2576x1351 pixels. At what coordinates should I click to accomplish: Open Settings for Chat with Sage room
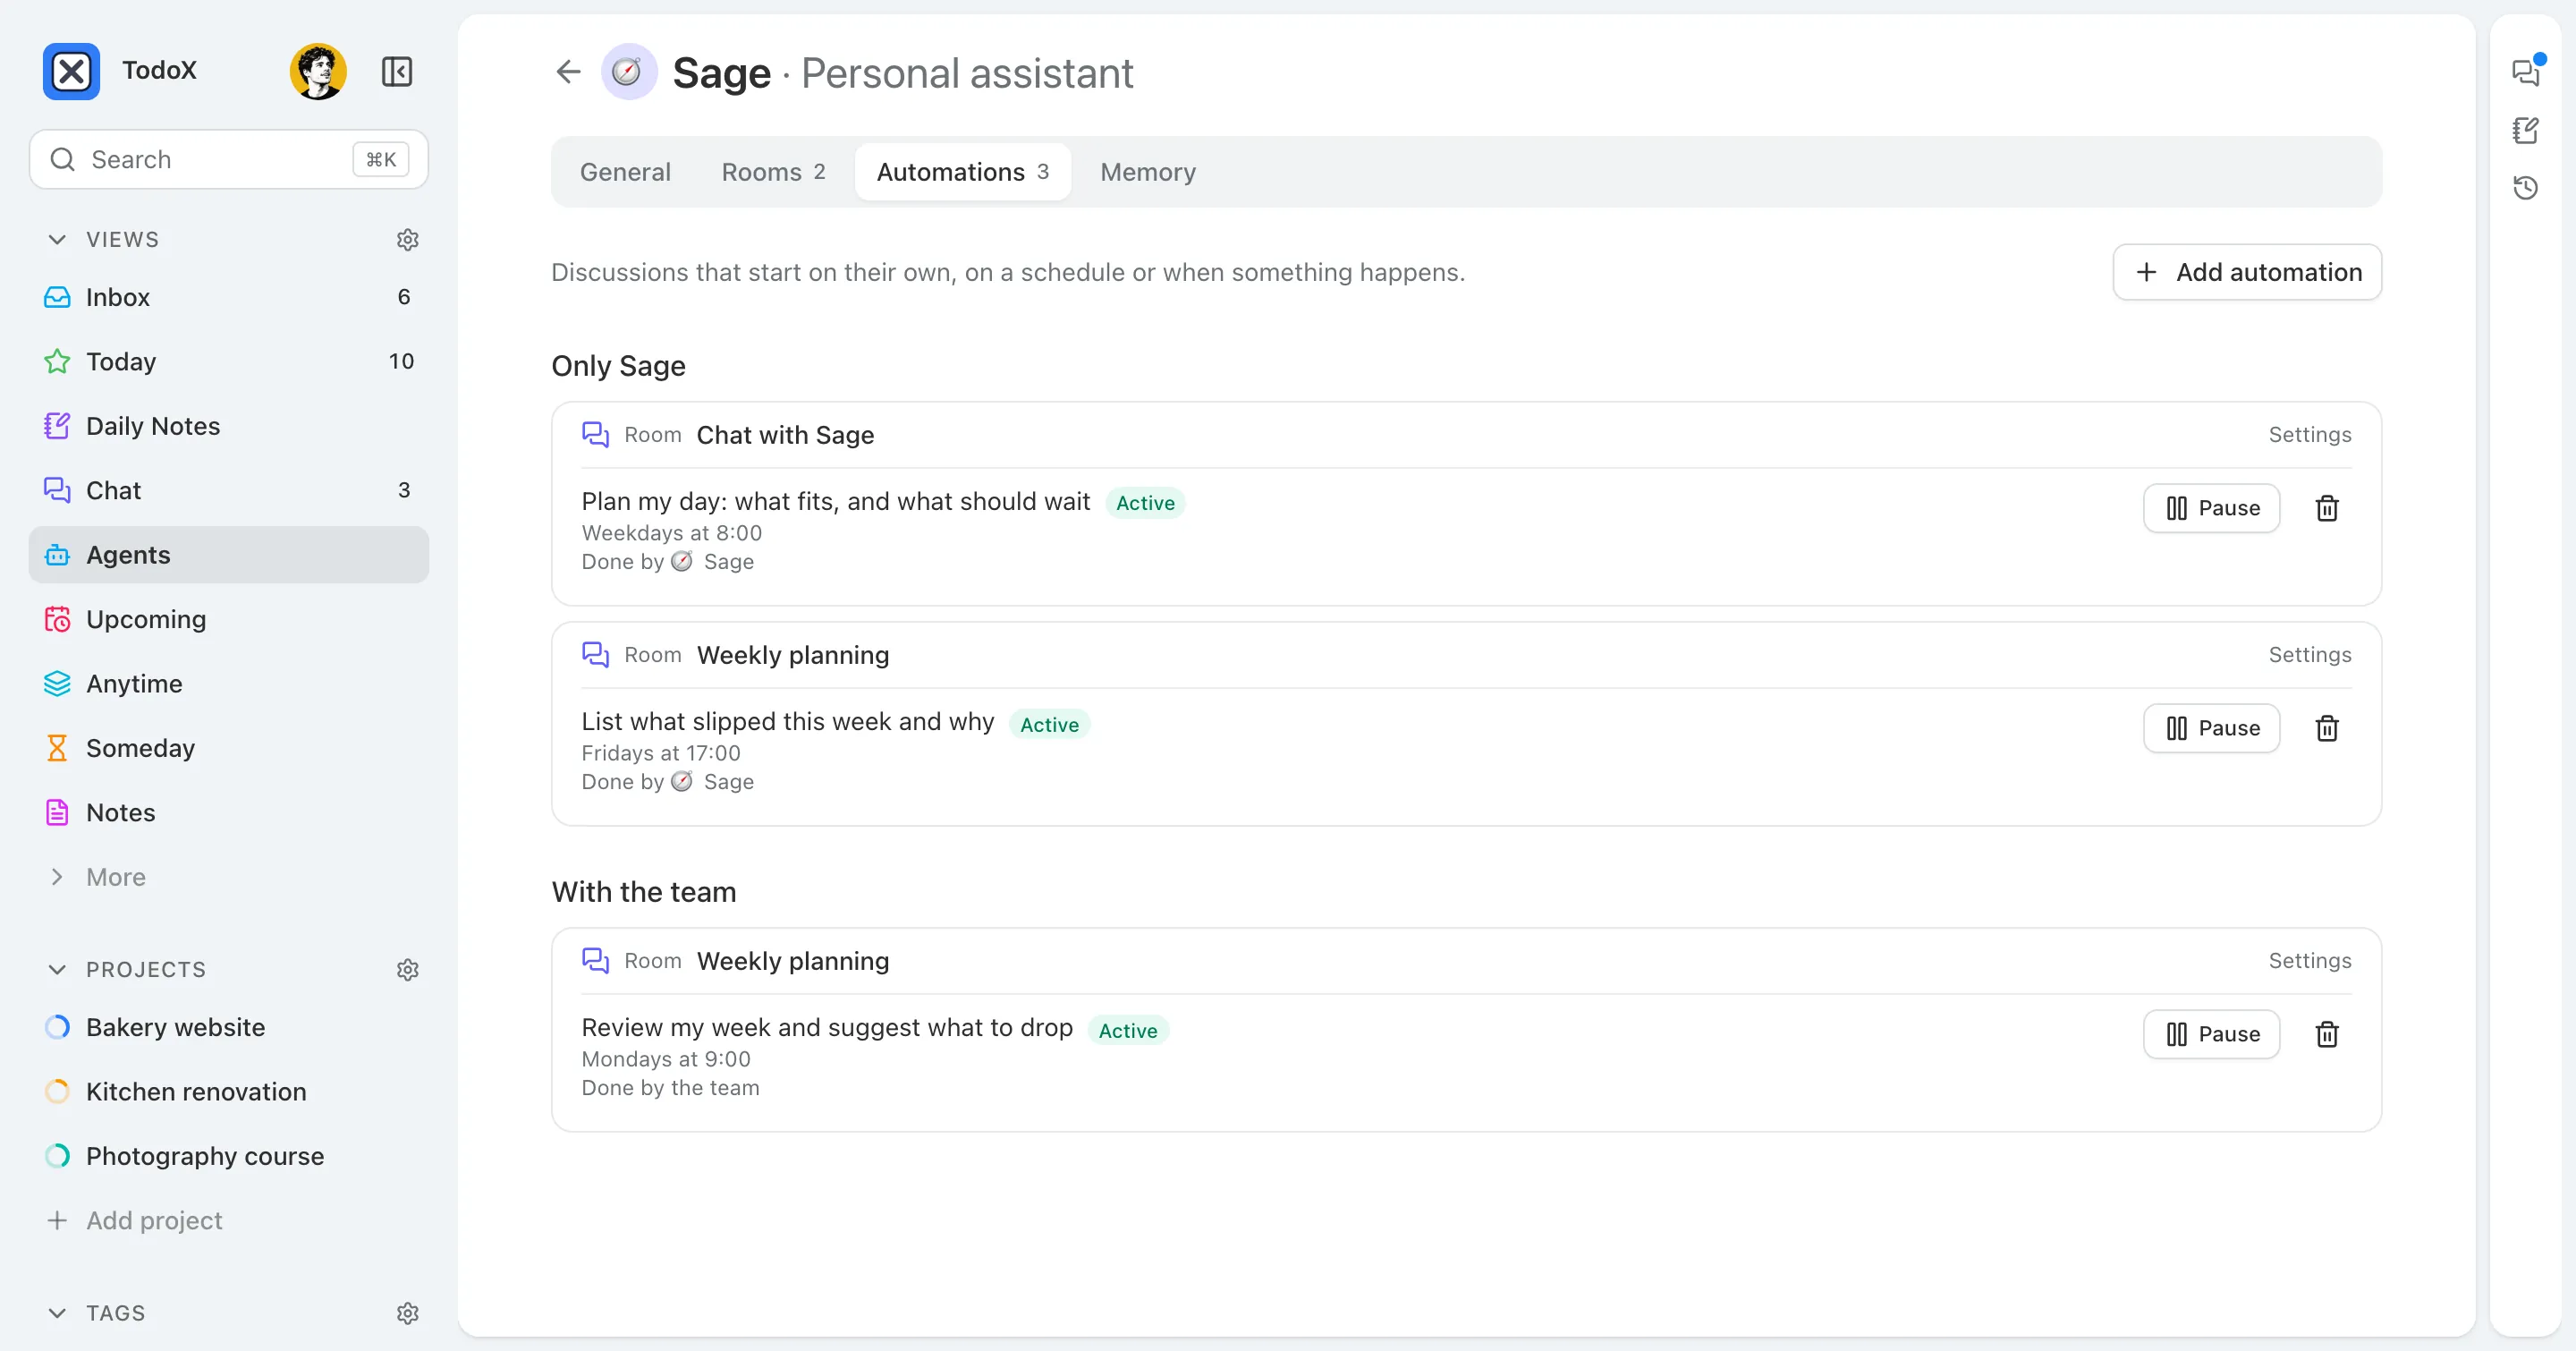coord(2309,435)
